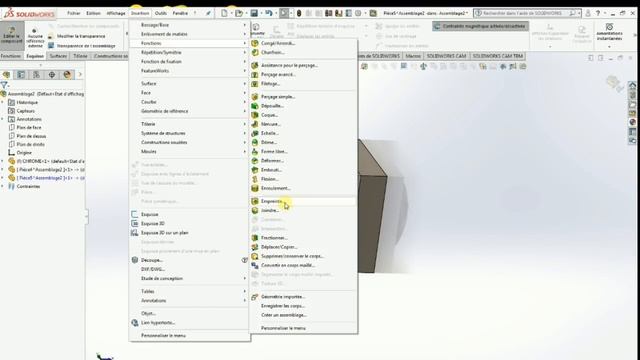Click Personnaliser le menu in Fonctions submenu
Image resolution: width=640 pixels, height=360 pixels.
click(283, 328)
